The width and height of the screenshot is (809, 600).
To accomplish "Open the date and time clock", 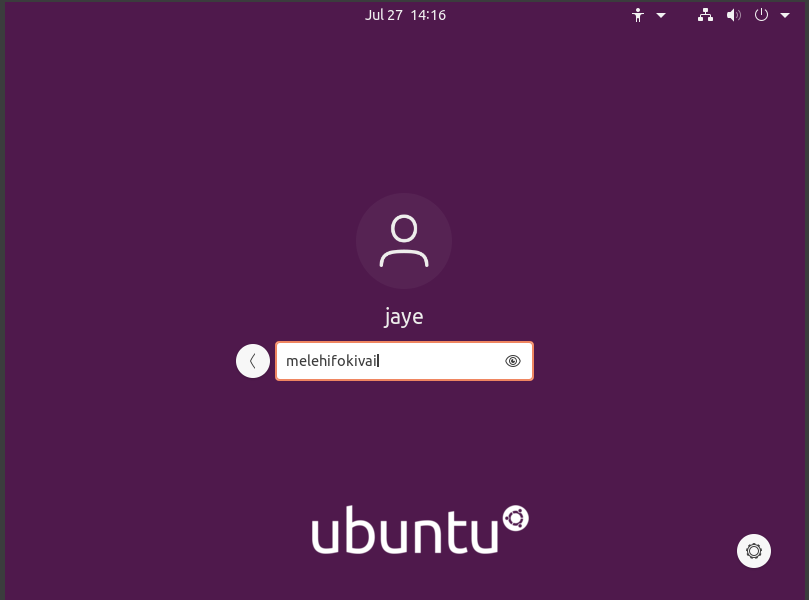I will click(405, 15).
